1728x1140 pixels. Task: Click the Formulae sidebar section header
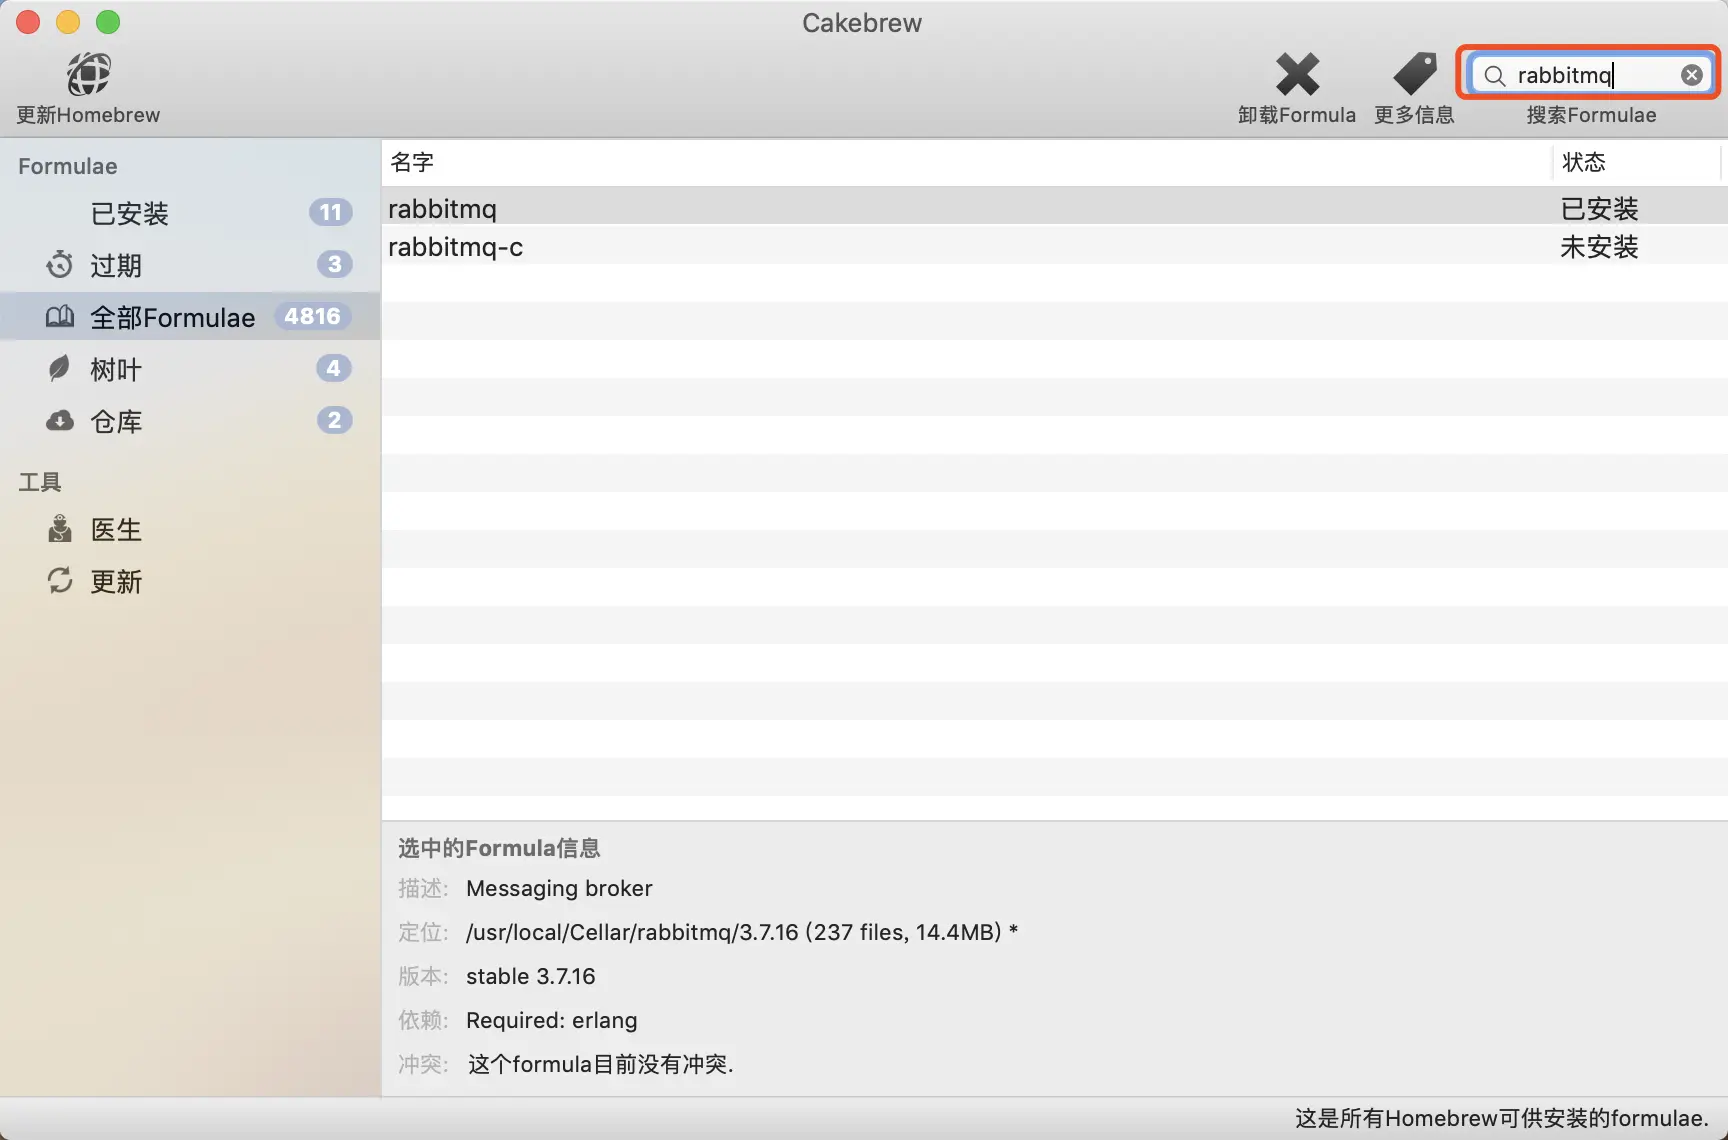tap(68, 166)
